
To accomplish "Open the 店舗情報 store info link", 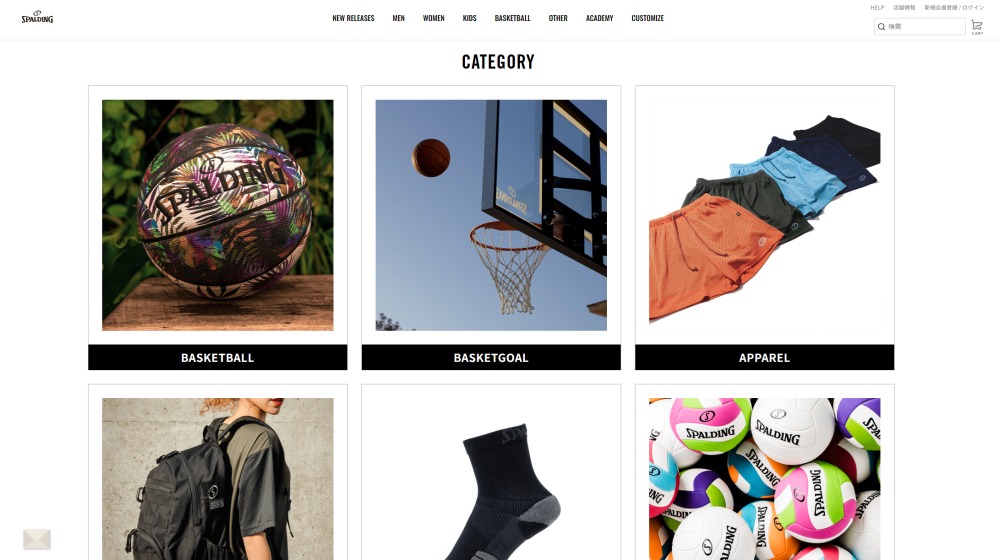I will click(904, 8).
